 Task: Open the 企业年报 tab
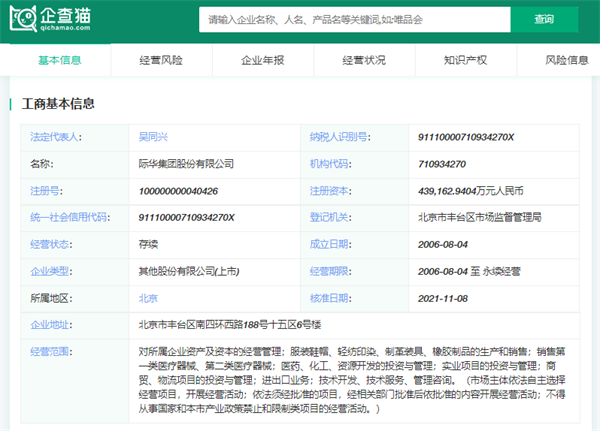pos(262,60)
